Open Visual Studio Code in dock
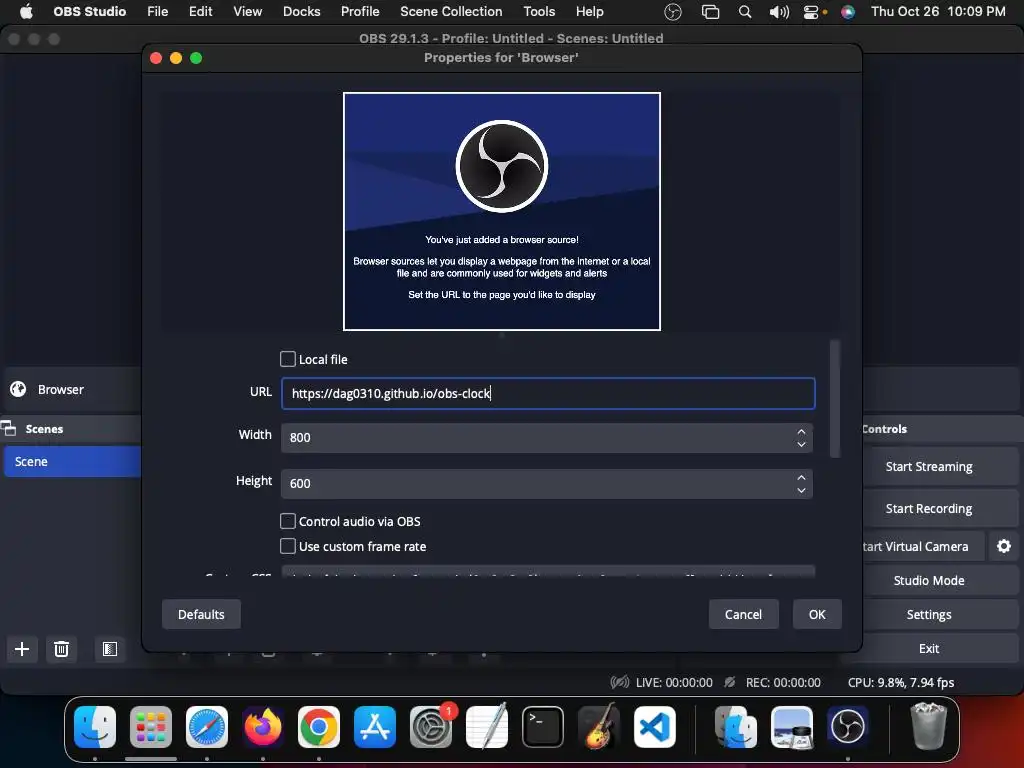 (655, 727)
